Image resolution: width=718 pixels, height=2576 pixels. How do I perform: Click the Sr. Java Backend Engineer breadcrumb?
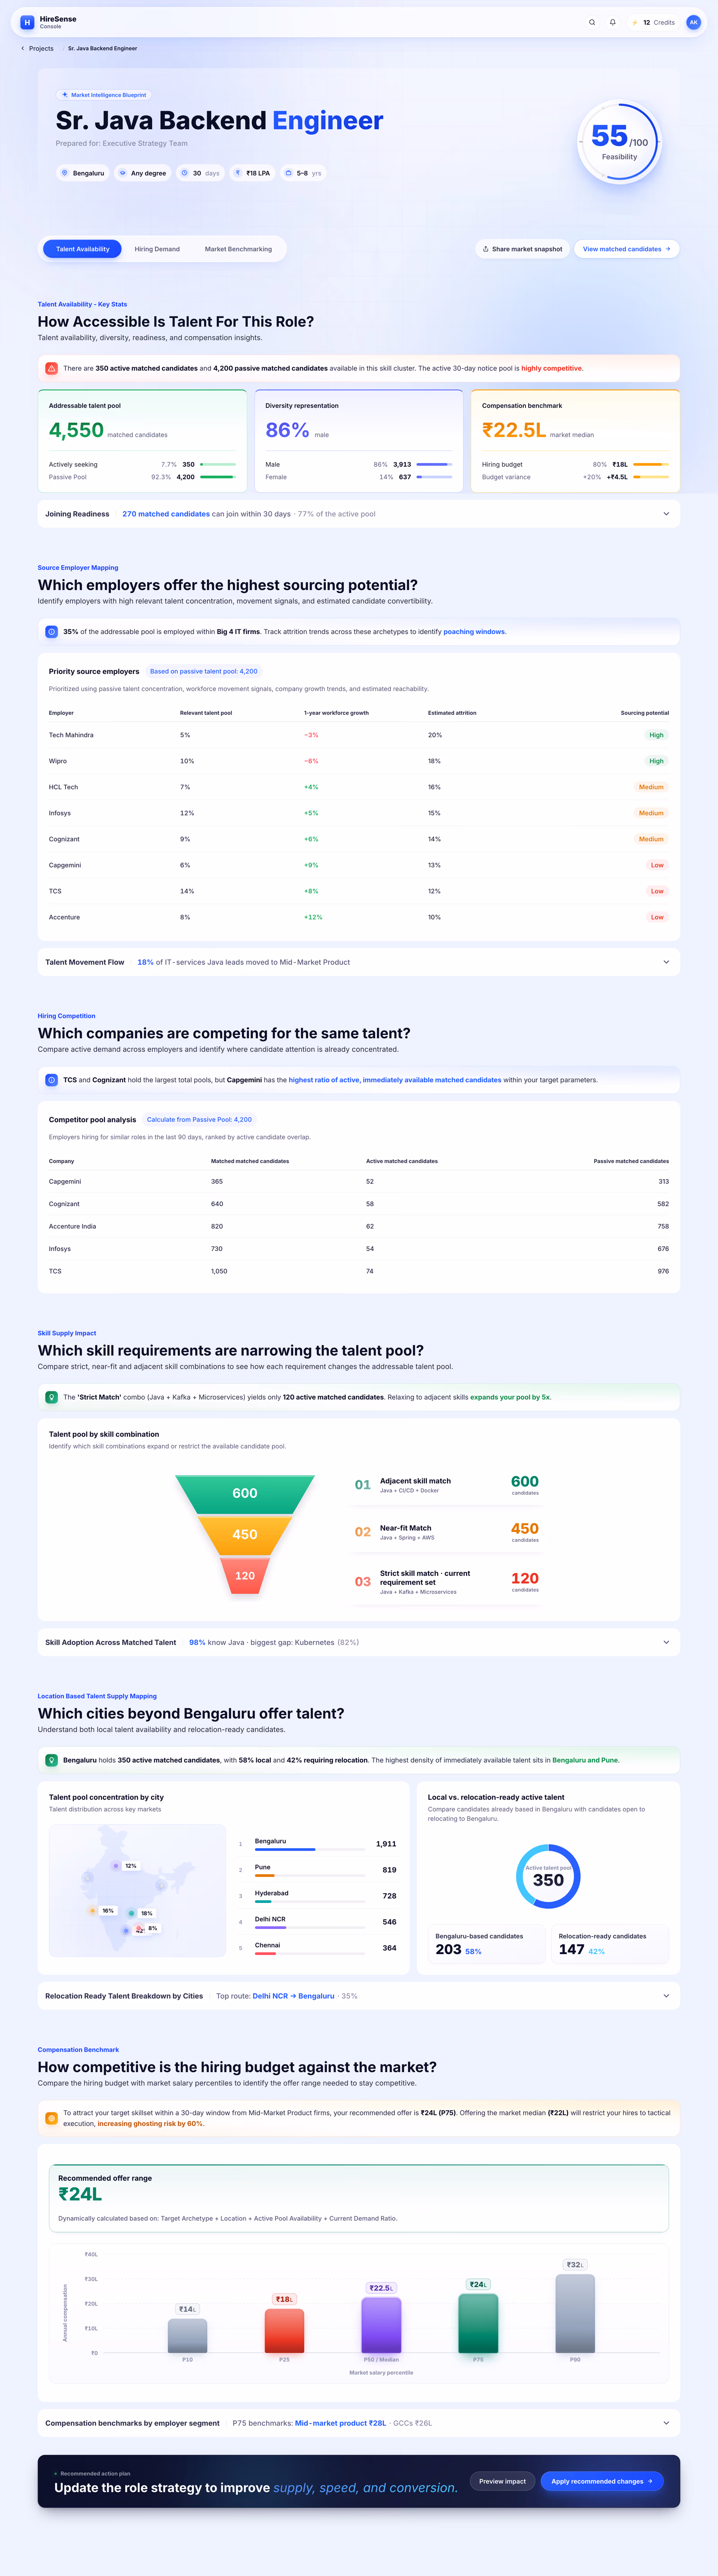pos(103,48)
